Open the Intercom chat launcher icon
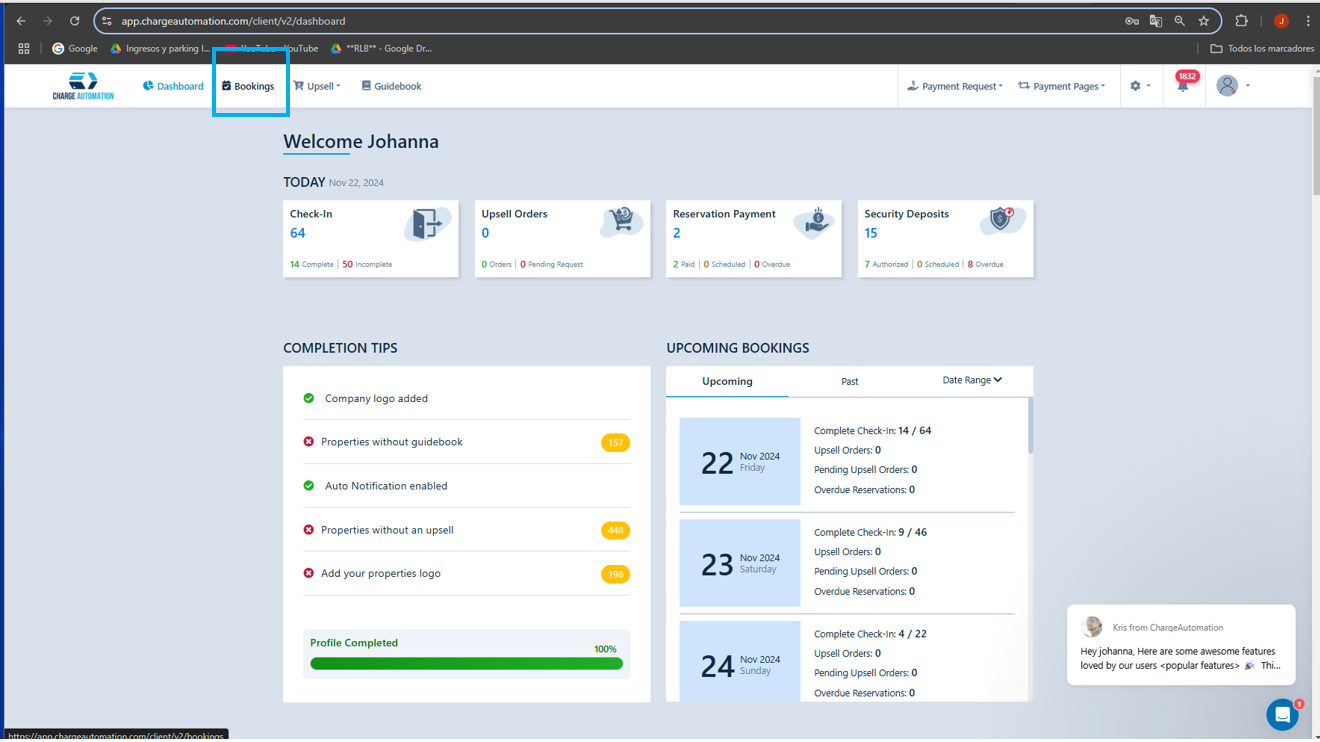 click(1282, 714)
